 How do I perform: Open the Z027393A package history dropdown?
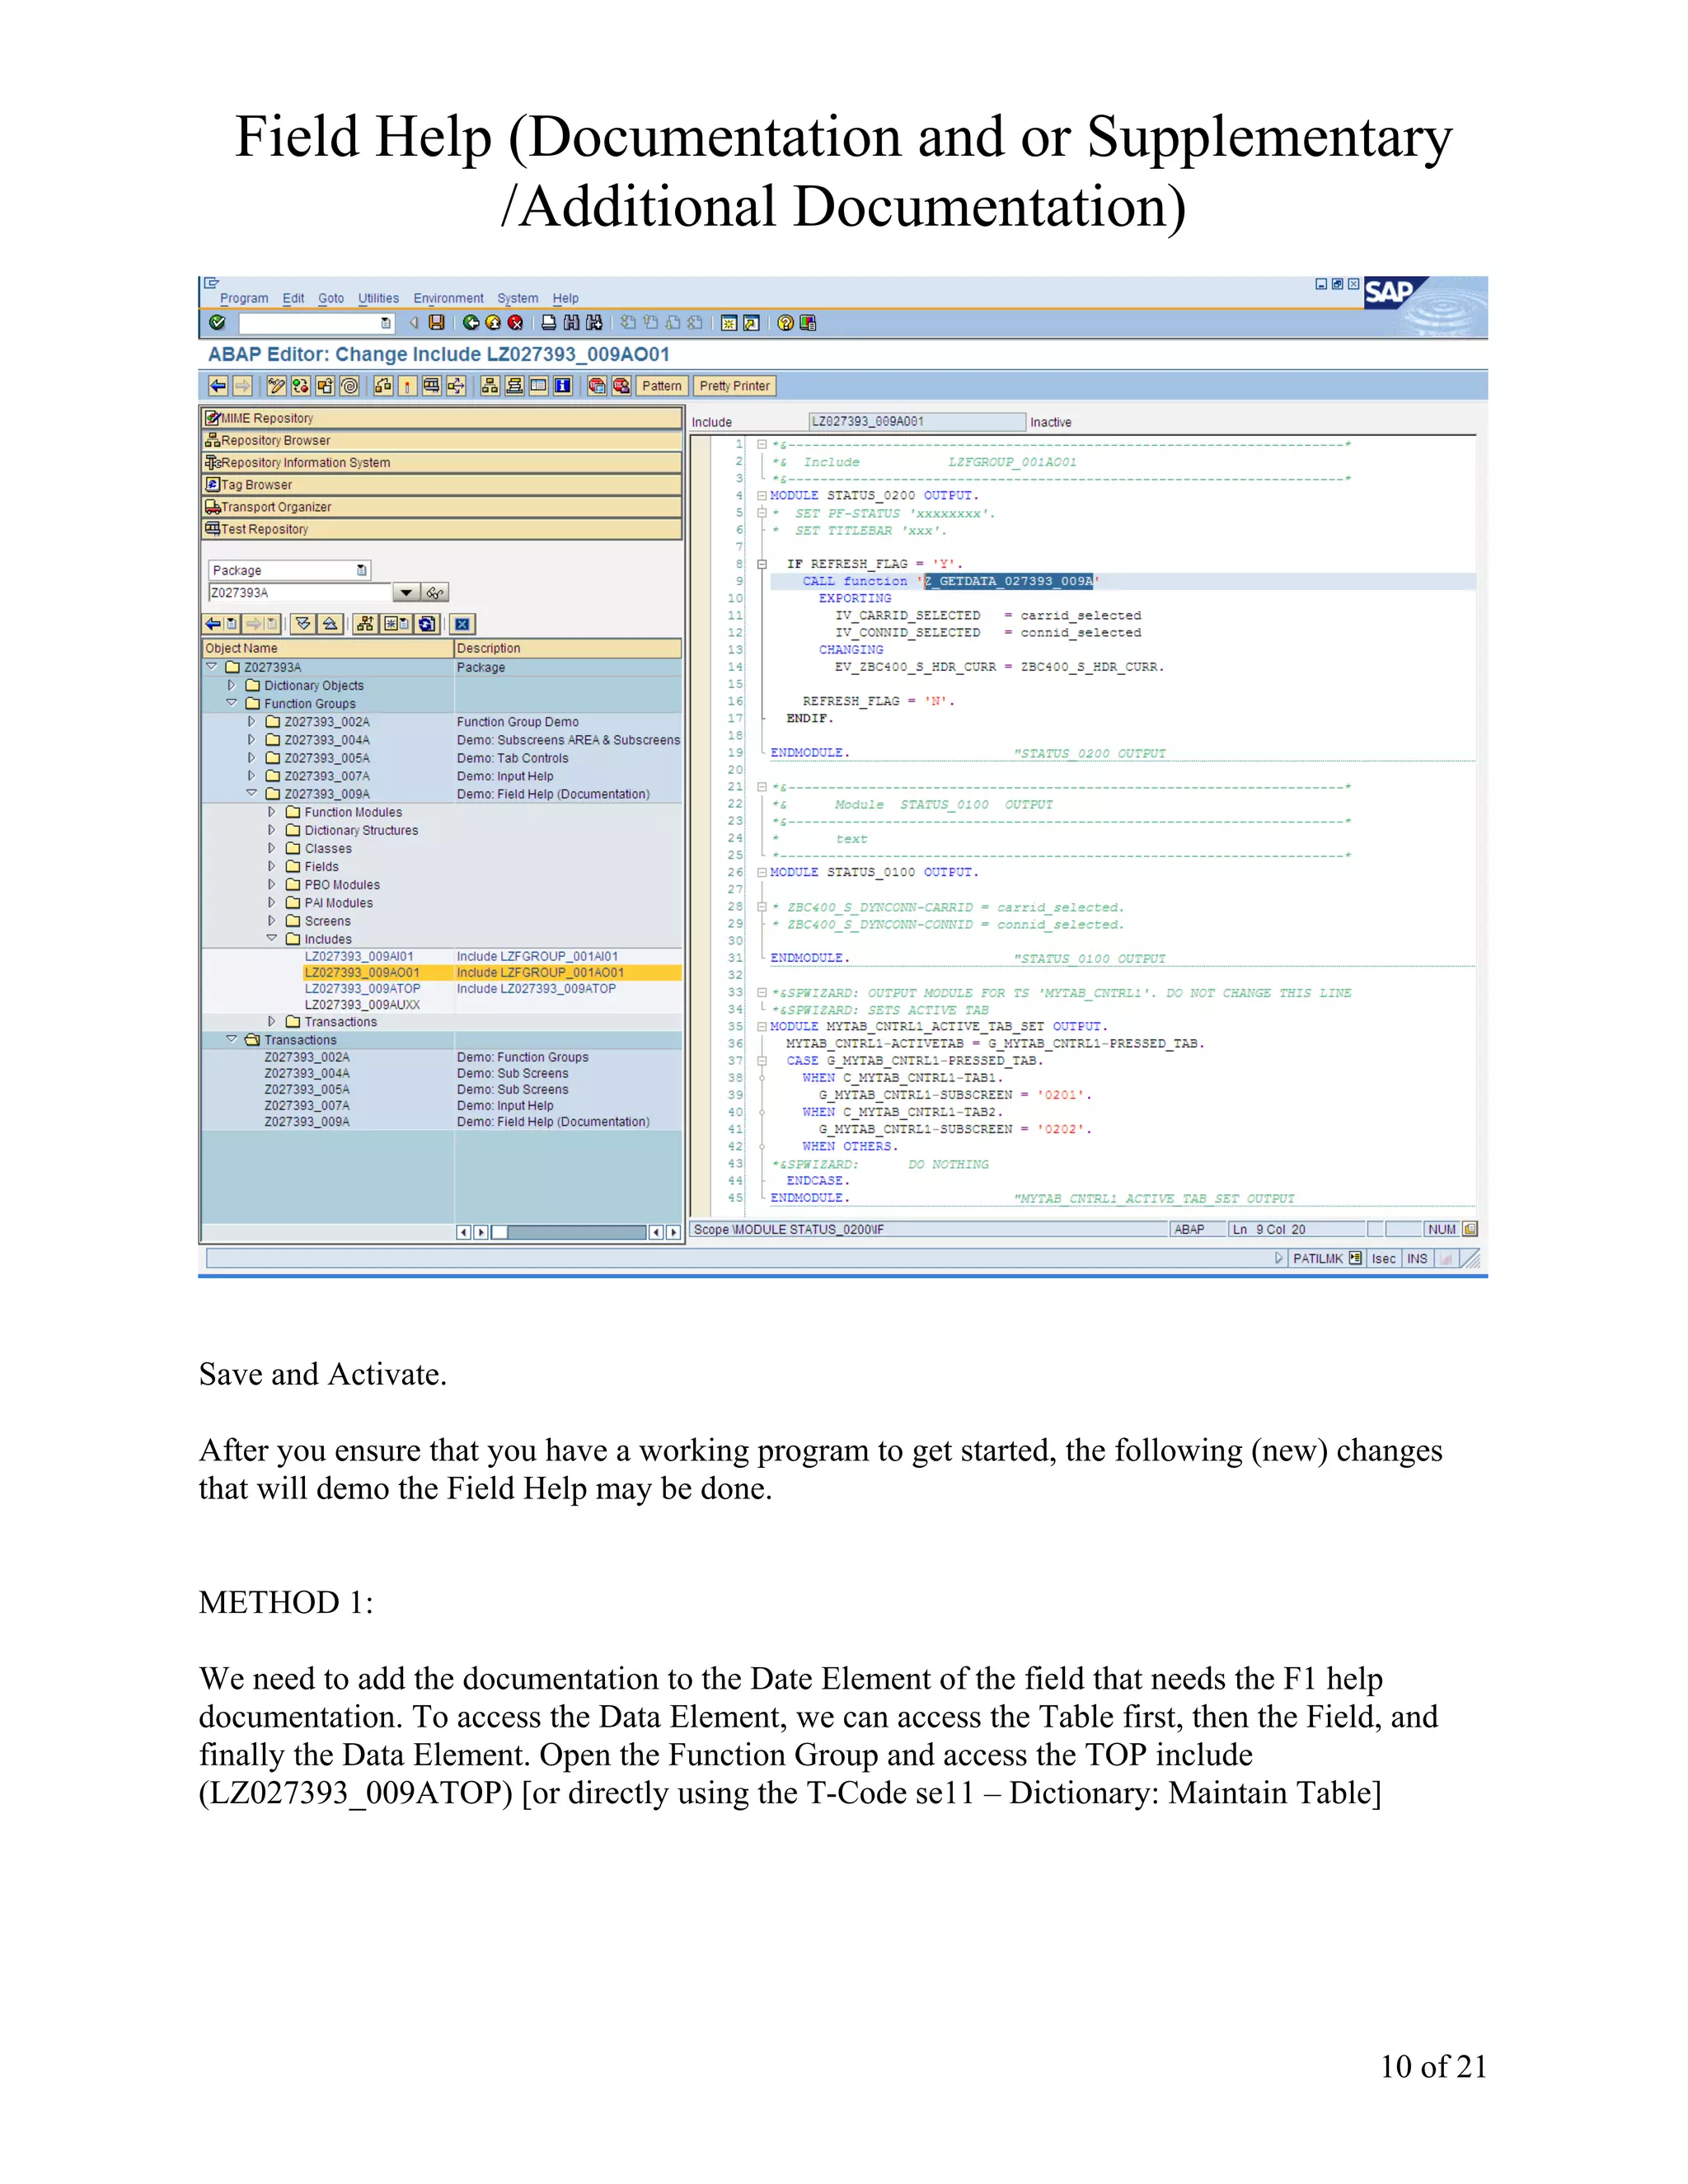click(405, 593)
